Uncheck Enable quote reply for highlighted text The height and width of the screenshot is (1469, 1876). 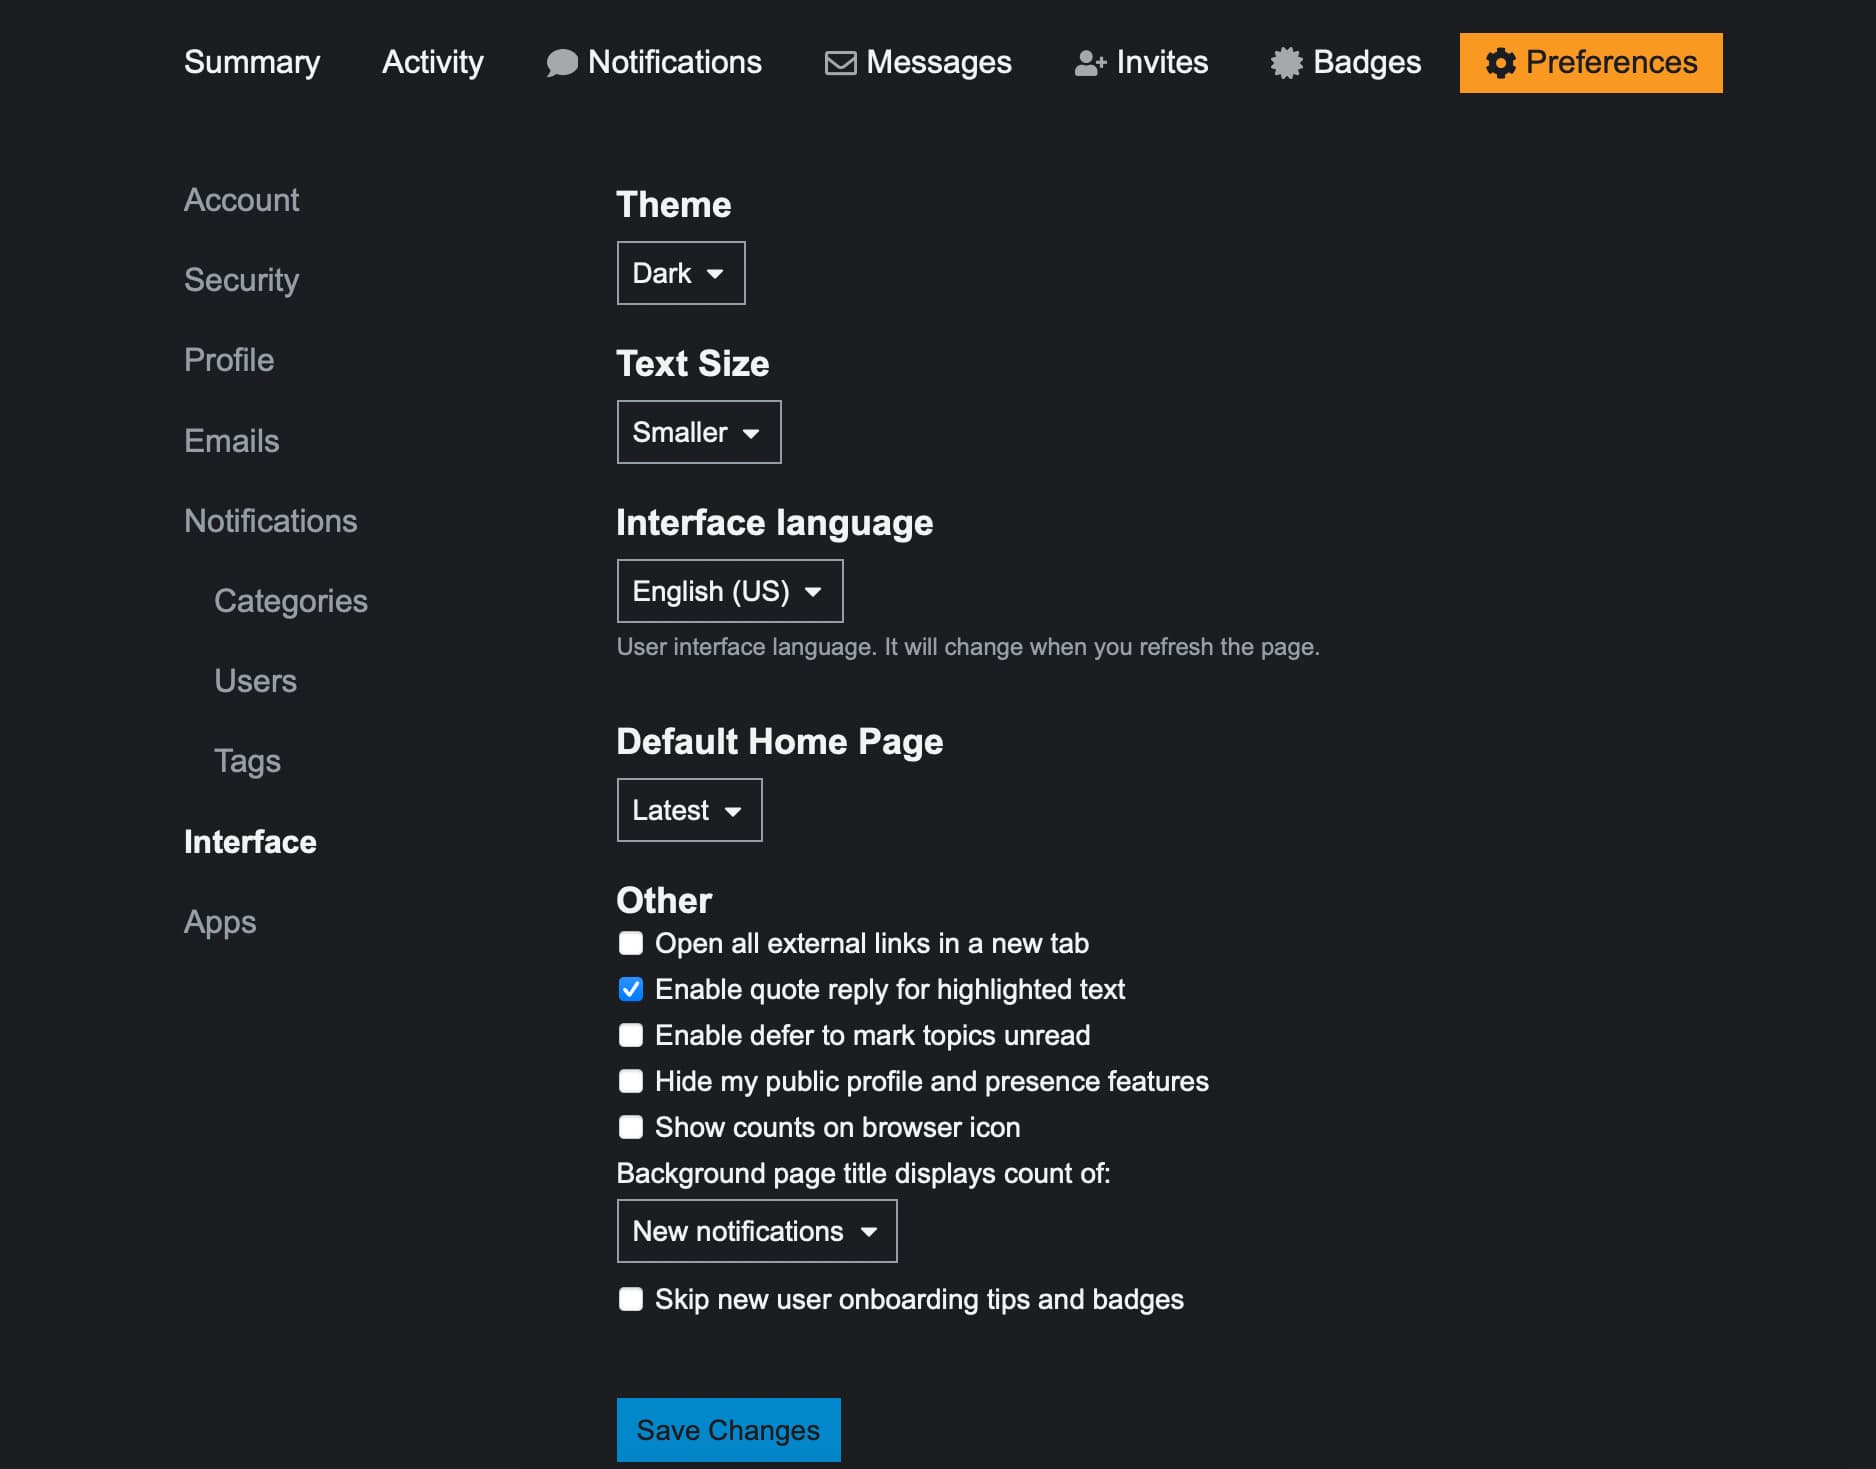(x=631, y=989)
